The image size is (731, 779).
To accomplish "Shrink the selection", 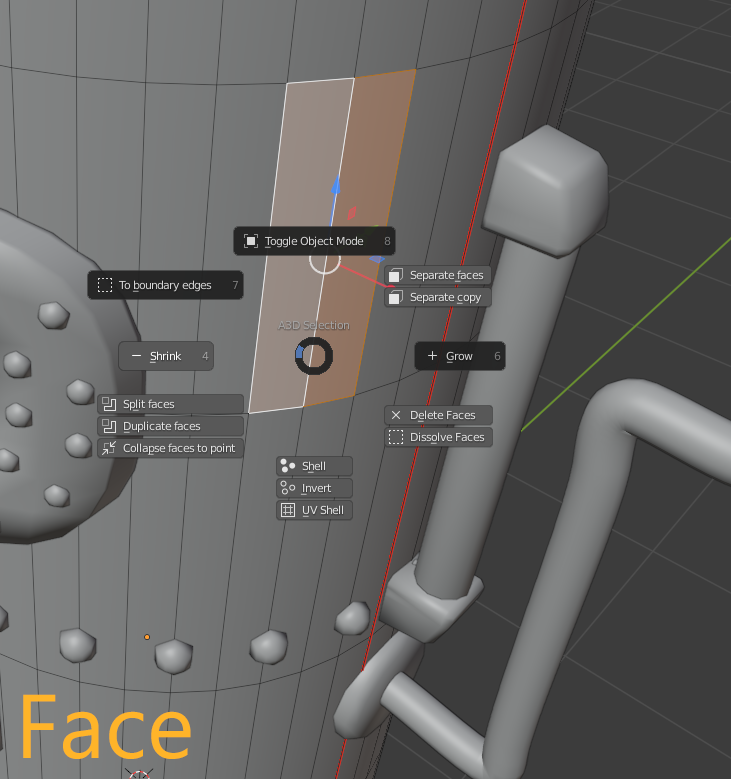I will pyautogui.click(x=166, y=356).
